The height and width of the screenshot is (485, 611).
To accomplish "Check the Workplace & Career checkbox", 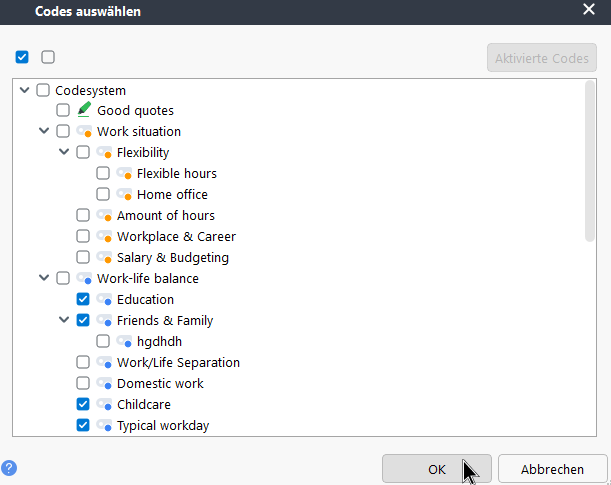I will (x=83, y=236).
